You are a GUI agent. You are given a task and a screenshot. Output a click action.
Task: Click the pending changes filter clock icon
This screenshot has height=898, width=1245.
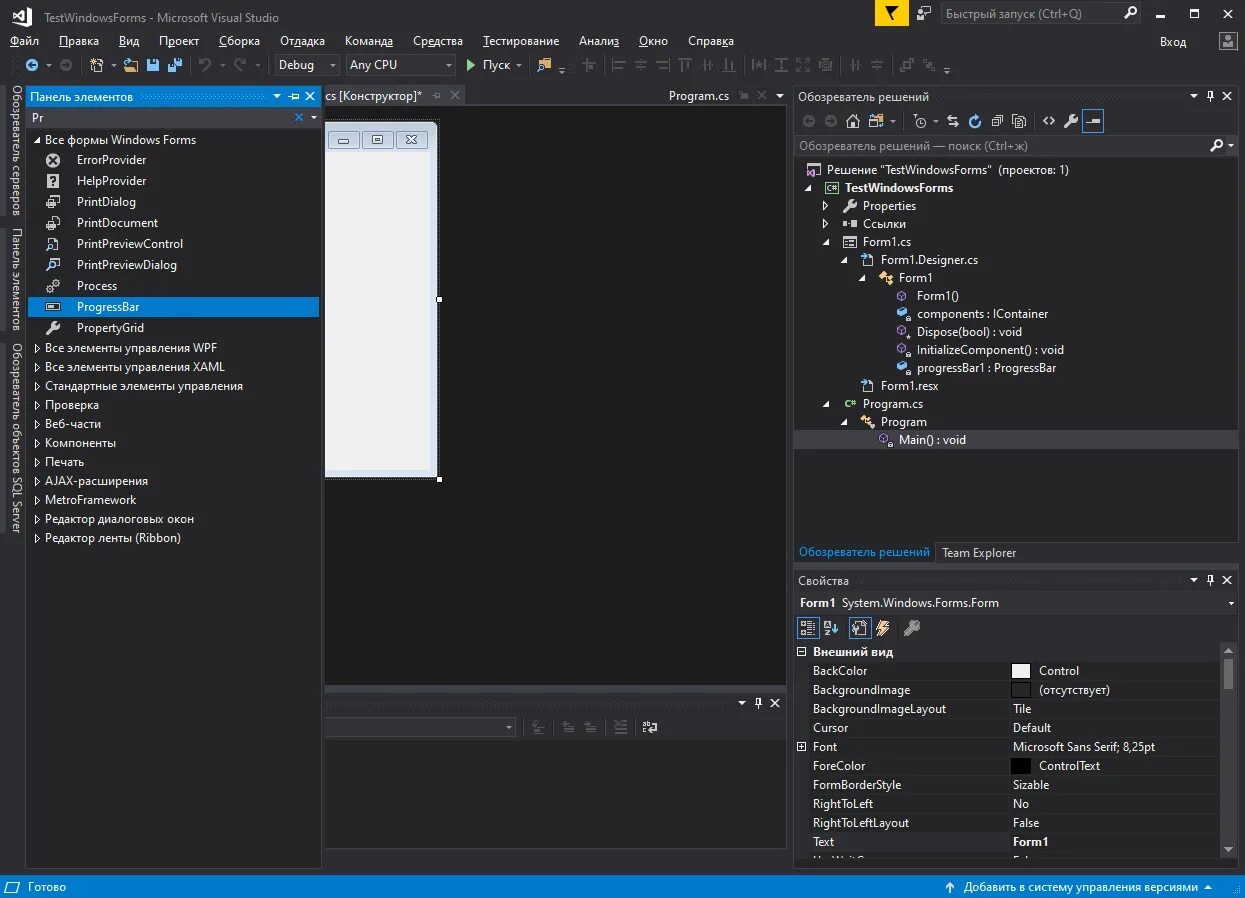click(920, 121)
